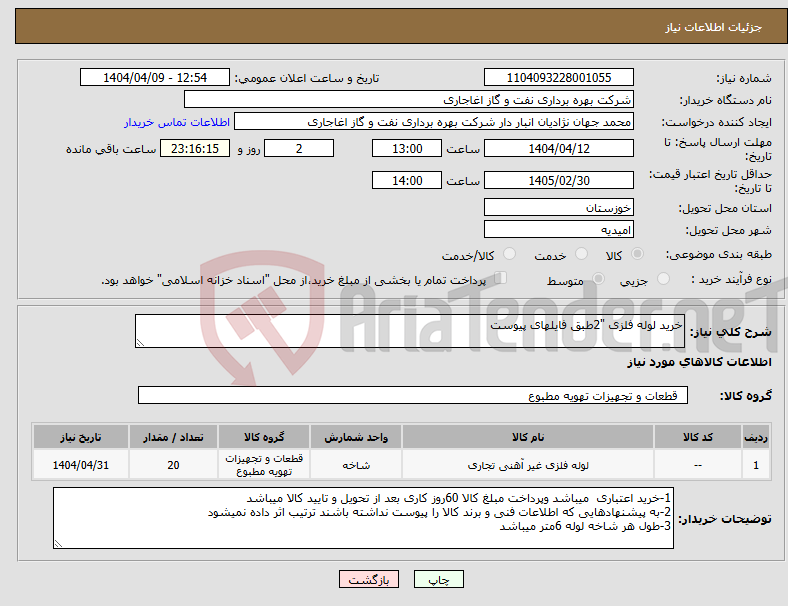The image size is (788, 606).
Task: Click the deadline time field 13:00
Action: pos(407,148)
